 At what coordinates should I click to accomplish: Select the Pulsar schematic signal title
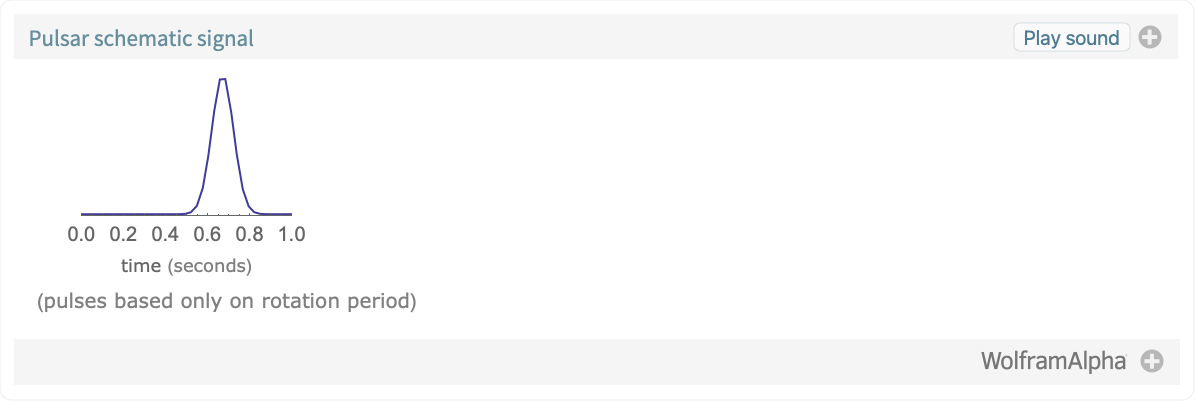point(141,38)
